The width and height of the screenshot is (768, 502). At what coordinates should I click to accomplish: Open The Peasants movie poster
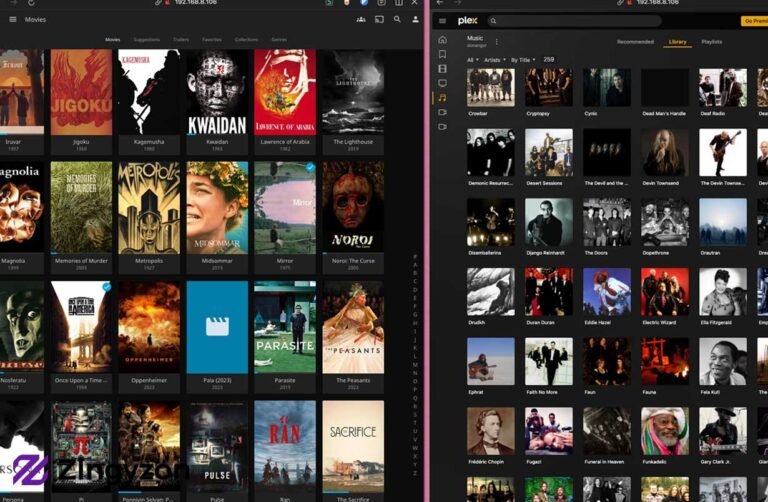click(353, 327)
